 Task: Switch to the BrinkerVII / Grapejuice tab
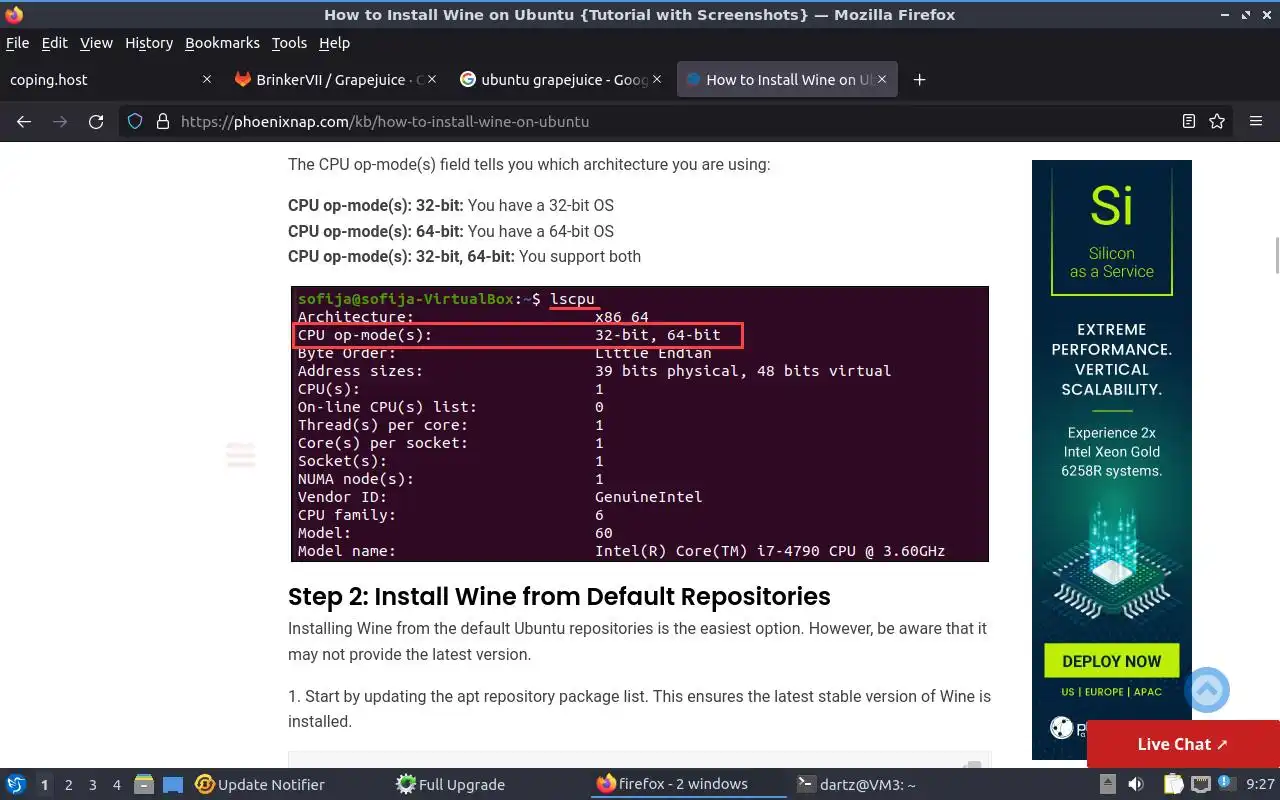(337, 80)
